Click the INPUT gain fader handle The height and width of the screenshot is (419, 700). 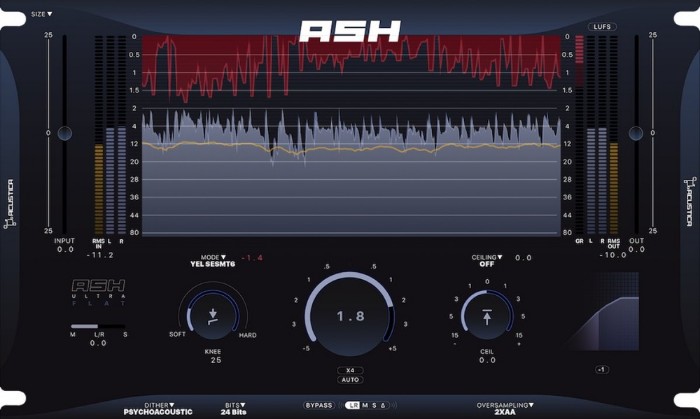[65, 133]
